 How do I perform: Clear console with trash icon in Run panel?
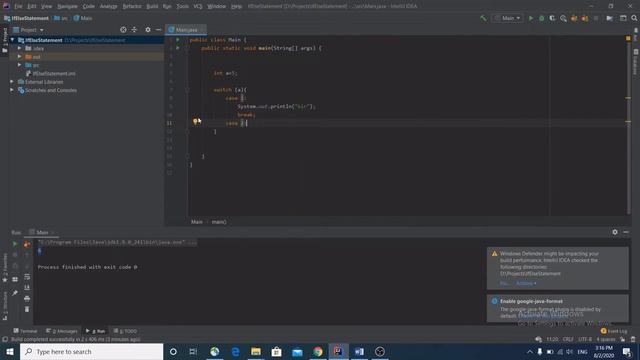[27, 309]
